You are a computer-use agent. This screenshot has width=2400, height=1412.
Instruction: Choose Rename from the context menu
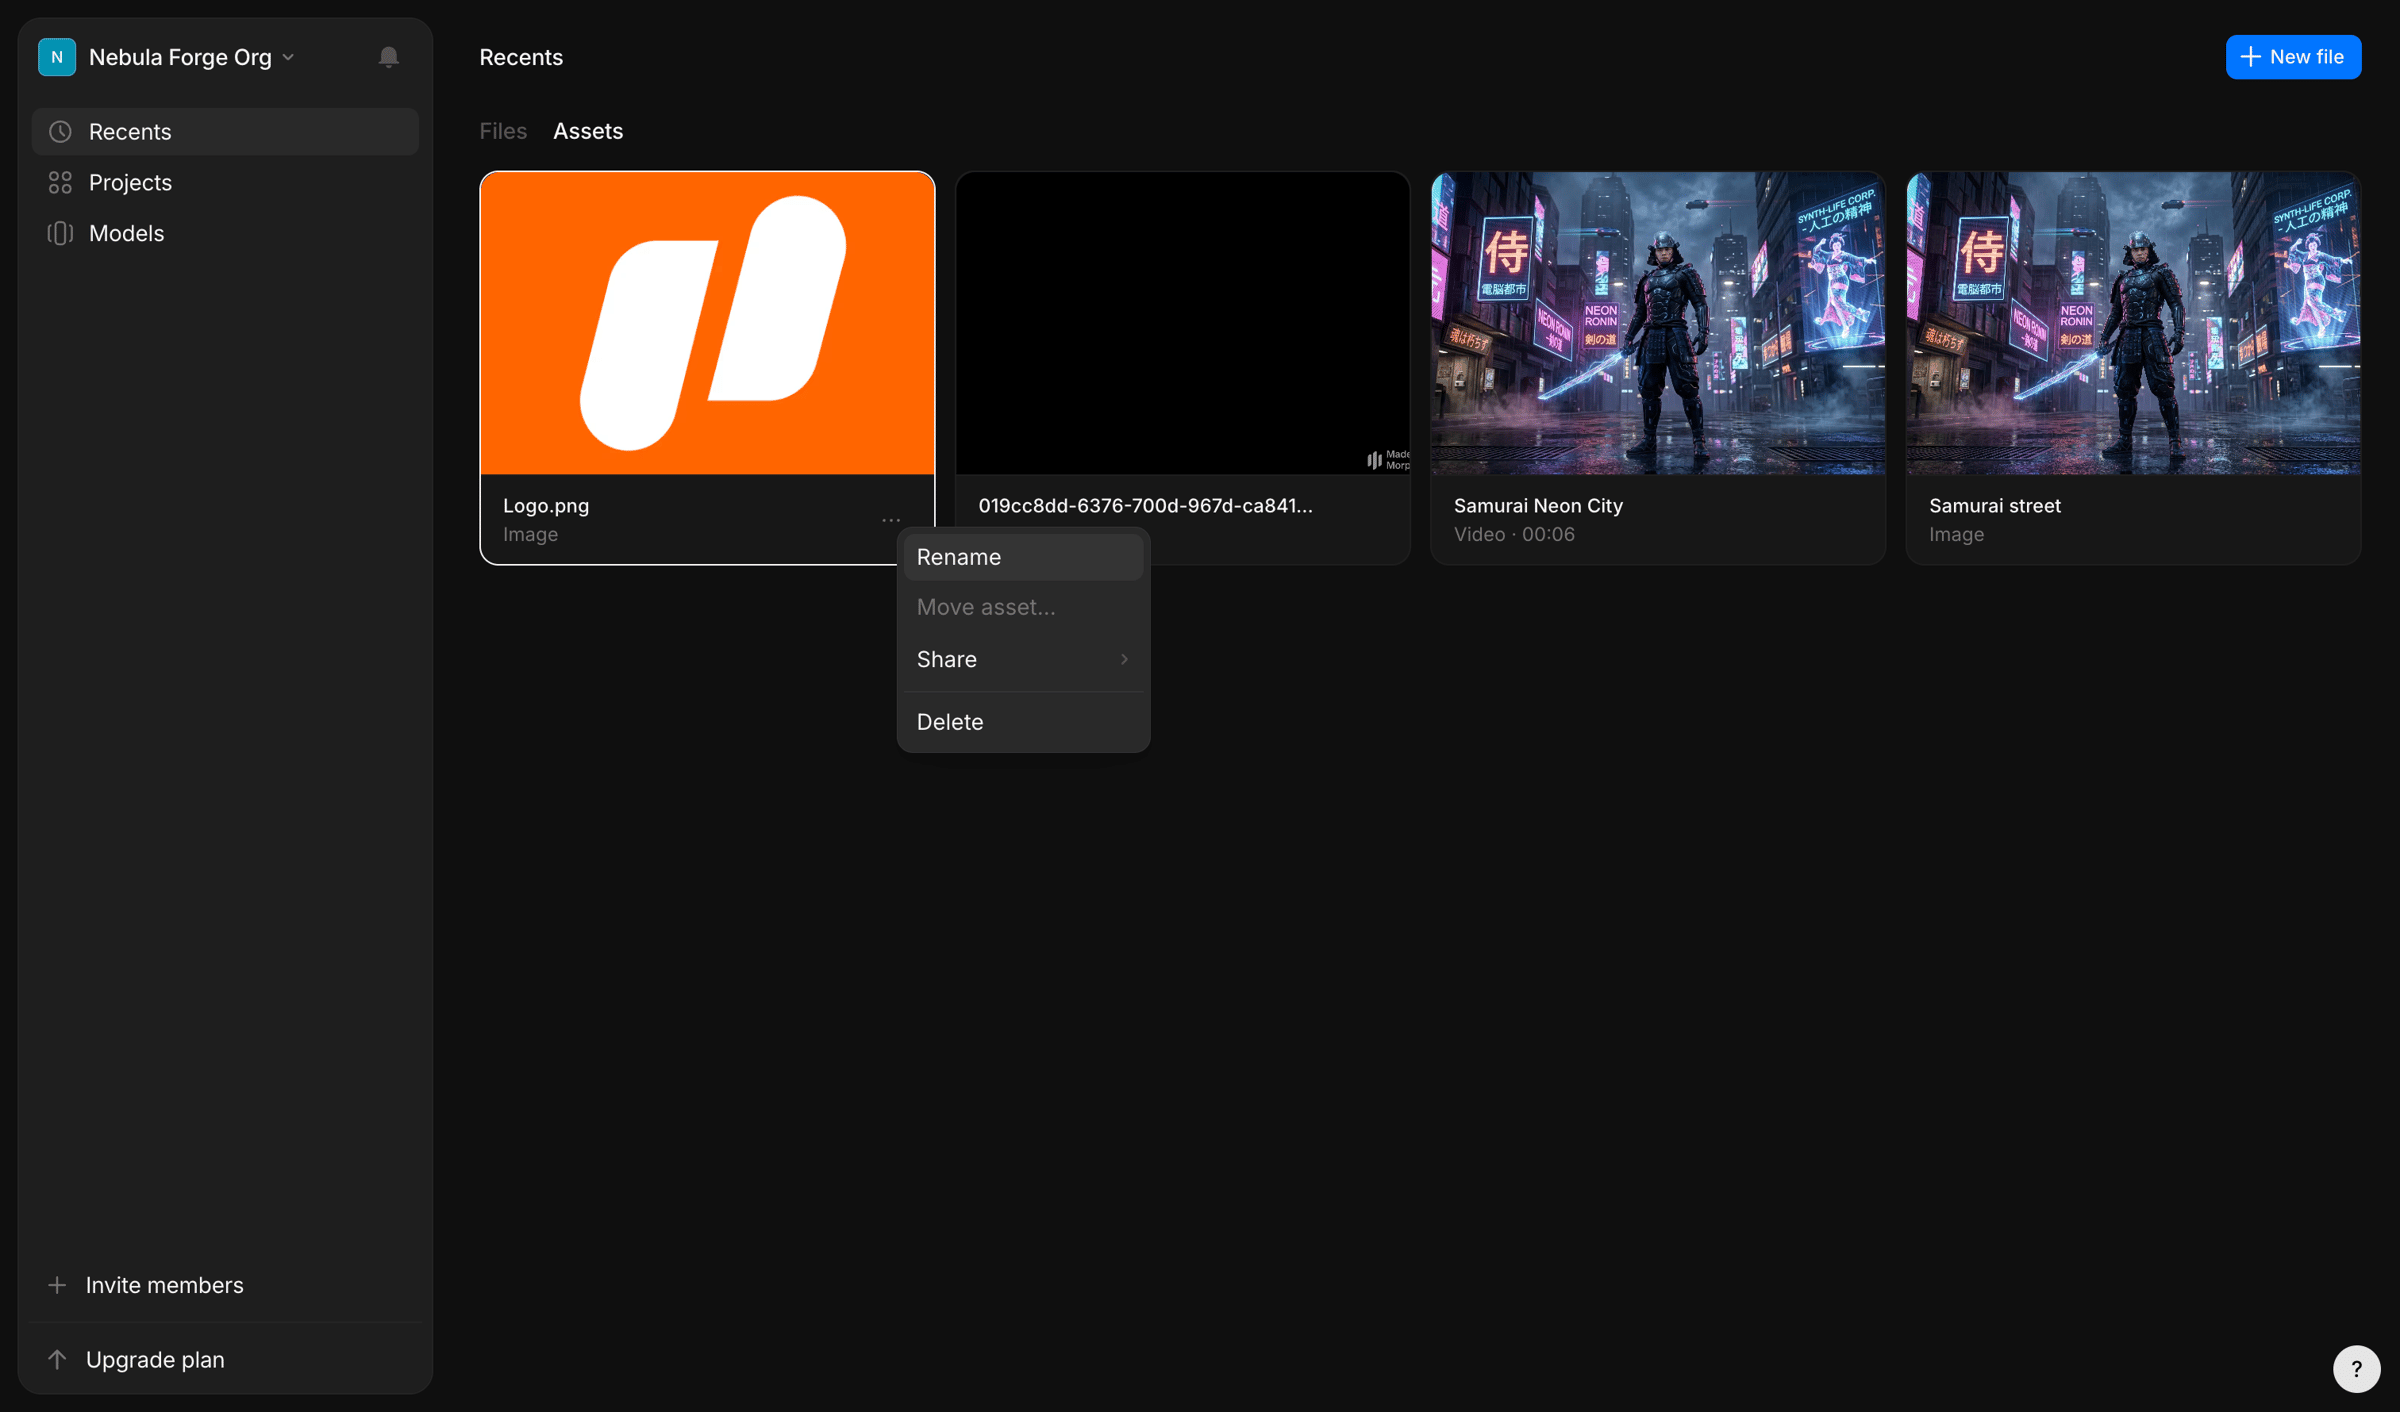point(1023,557)
